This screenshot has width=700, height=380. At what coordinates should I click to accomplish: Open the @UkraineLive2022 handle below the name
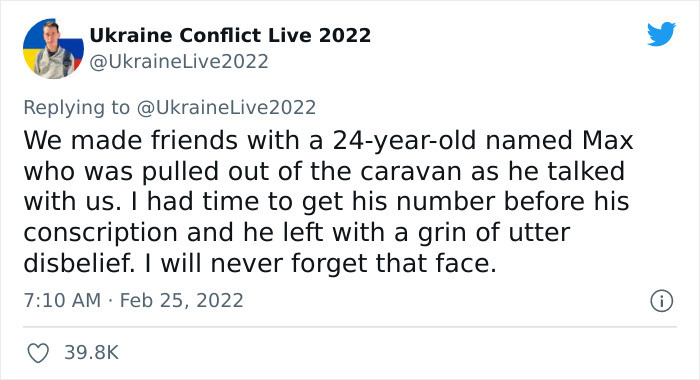click(x=179, y=62)
